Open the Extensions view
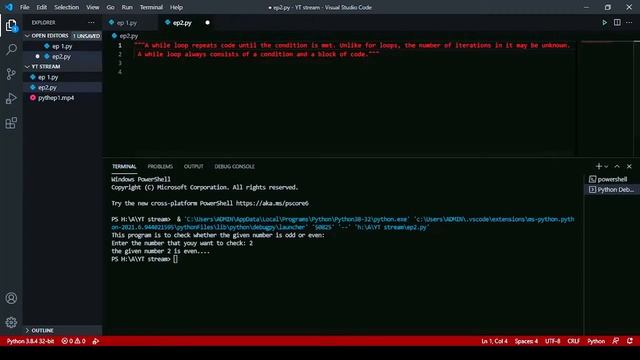This screenshot has width=640, height=360. pyautogui.click(x=11, y=123)
